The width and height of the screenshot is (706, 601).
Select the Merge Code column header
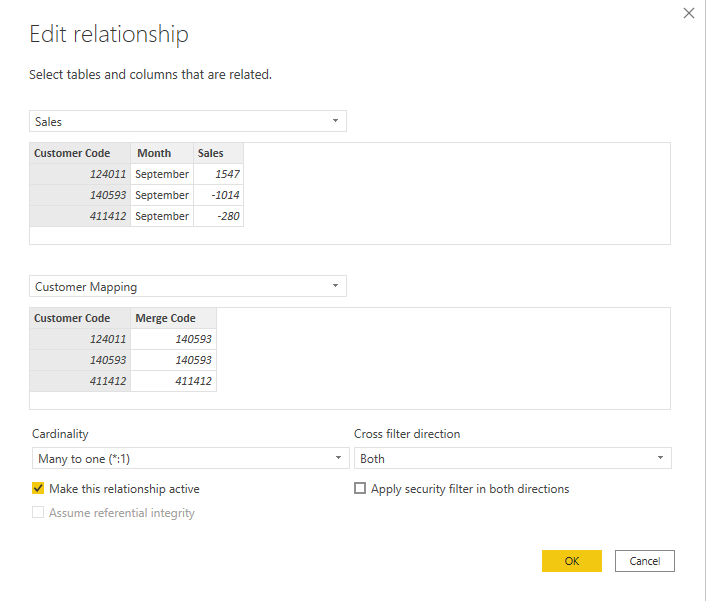pos(174,318)
